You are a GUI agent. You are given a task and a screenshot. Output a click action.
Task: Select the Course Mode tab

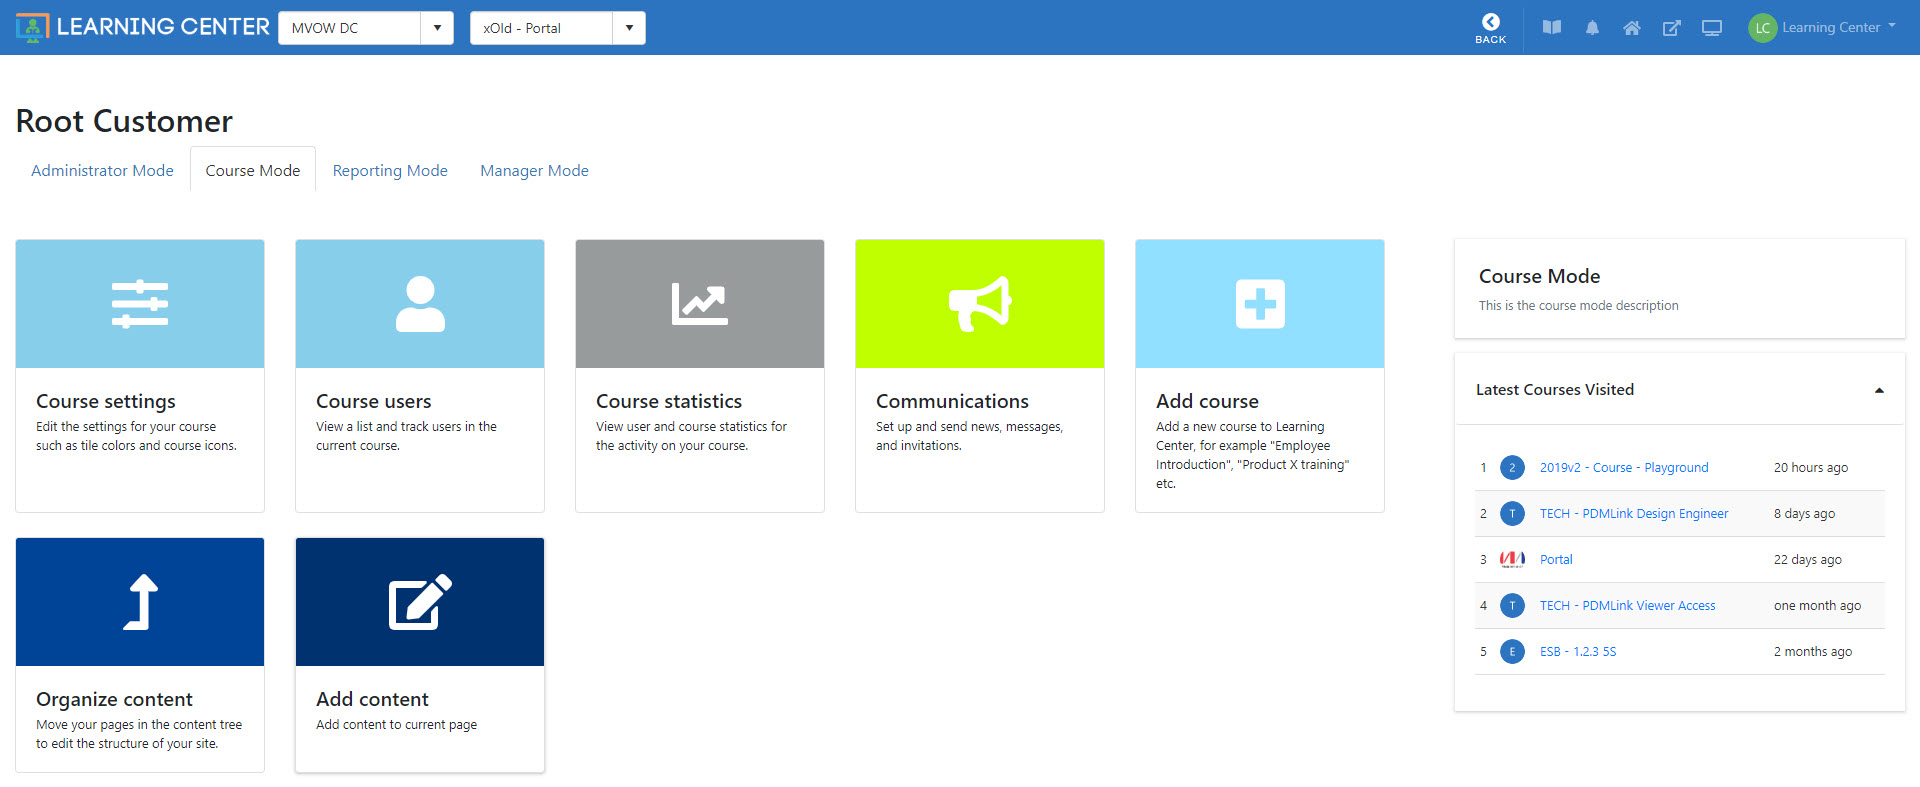253,170
